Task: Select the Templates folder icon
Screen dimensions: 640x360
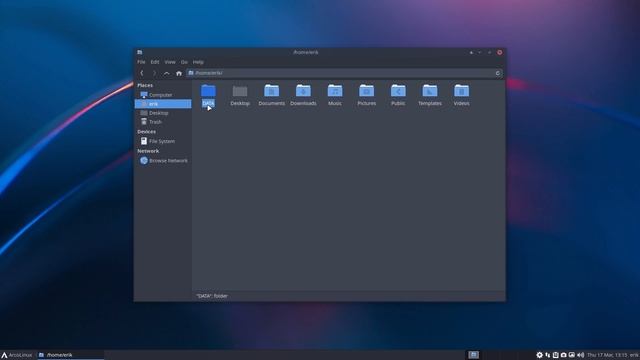Action: click(x=430, y=91)
